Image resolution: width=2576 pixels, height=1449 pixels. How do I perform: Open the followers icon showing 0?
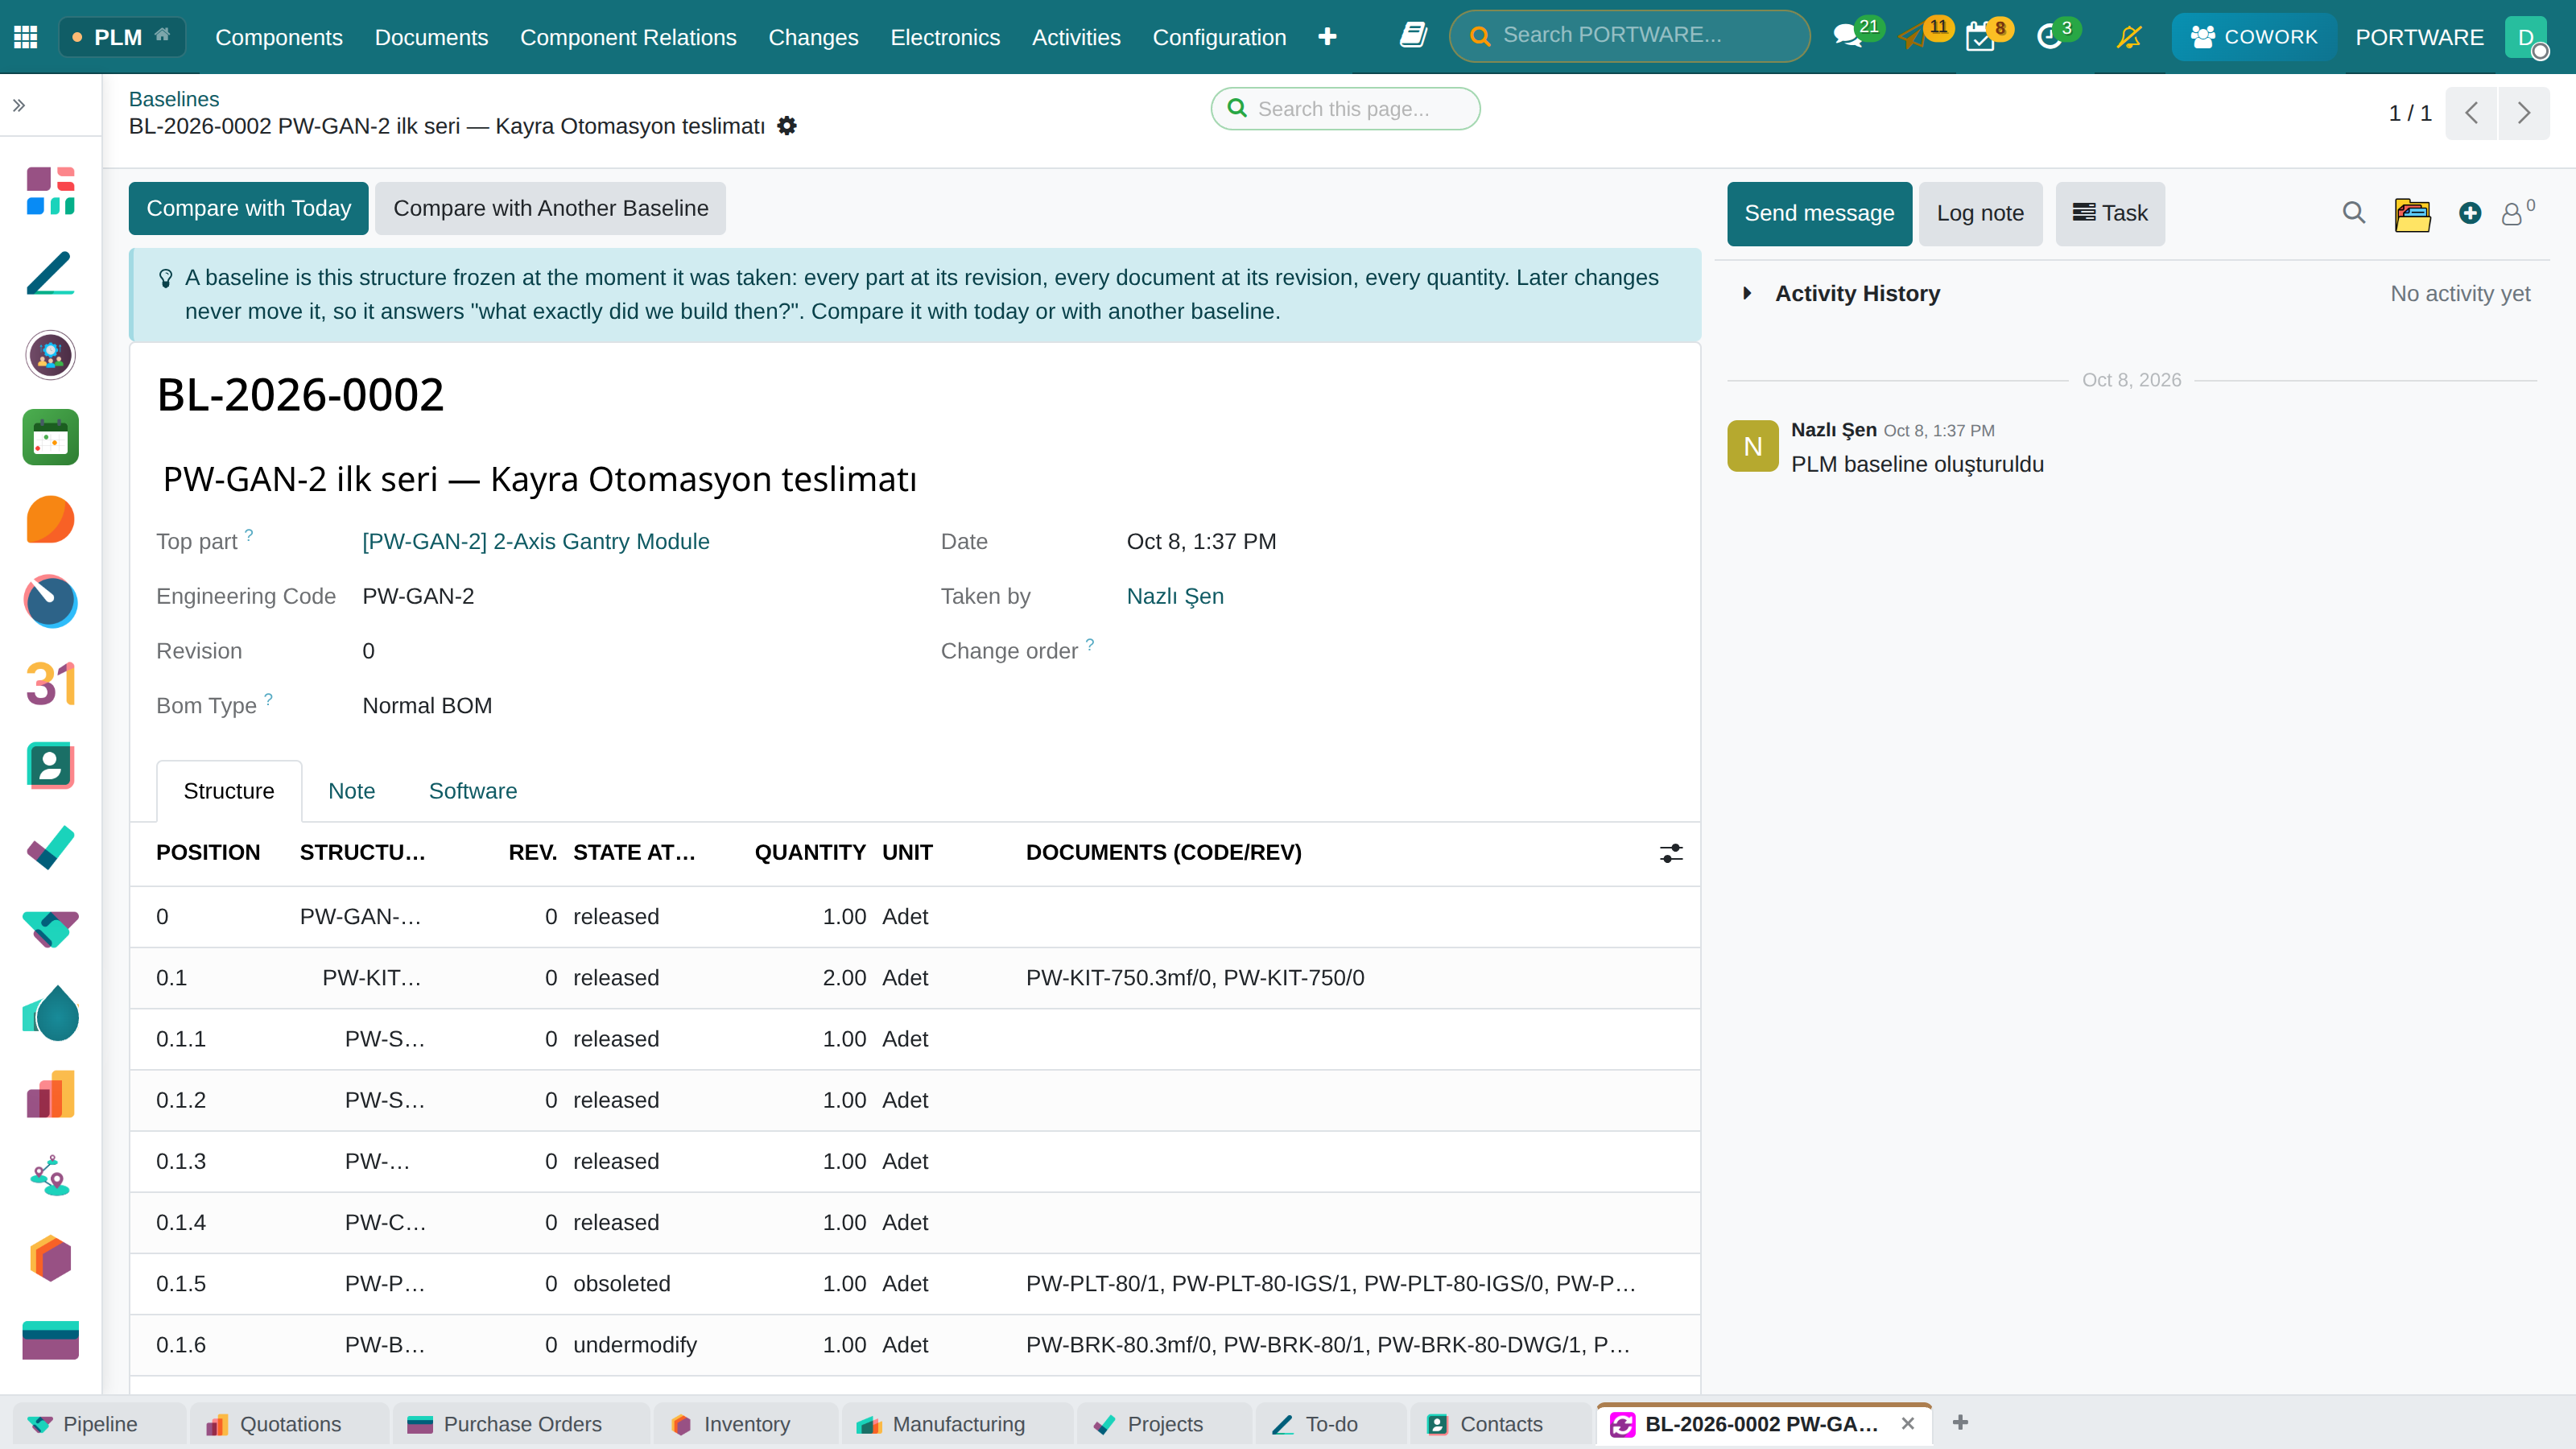tap(2517, 212)
